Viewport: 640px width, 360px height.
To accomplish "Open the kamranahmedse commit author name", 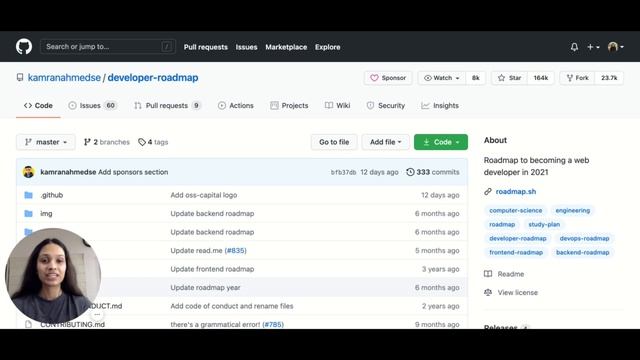I will click(x=68, y=172).
